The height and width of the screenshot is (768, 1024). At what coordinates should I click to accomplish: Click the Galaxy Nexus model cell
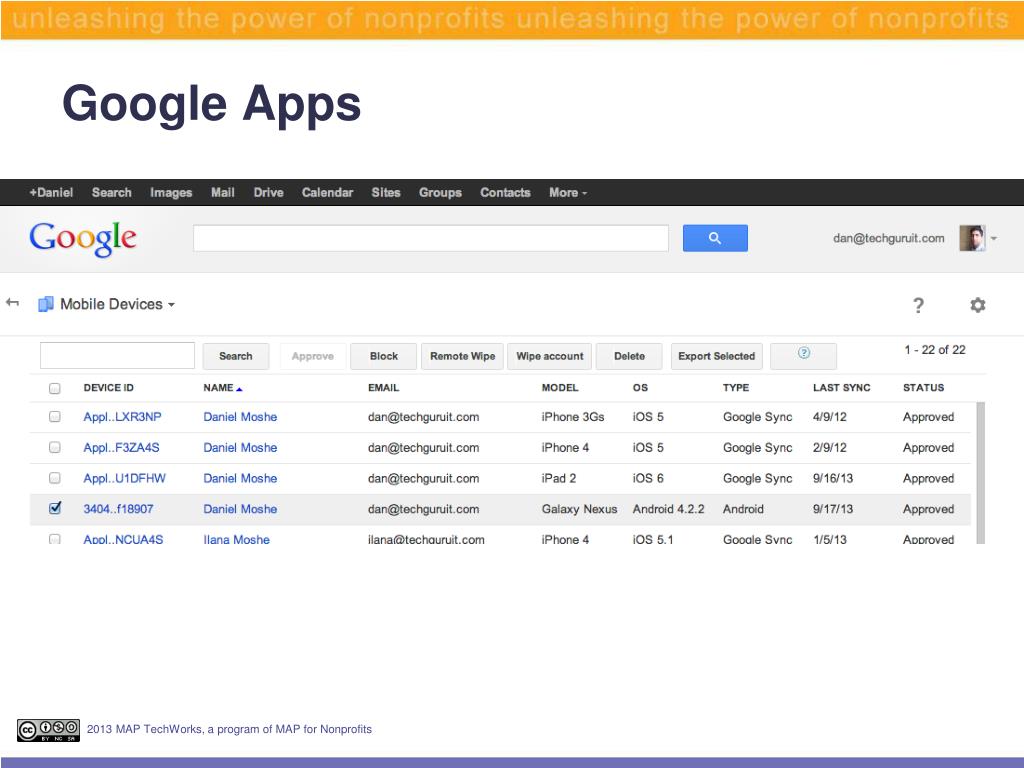[579, 509]
